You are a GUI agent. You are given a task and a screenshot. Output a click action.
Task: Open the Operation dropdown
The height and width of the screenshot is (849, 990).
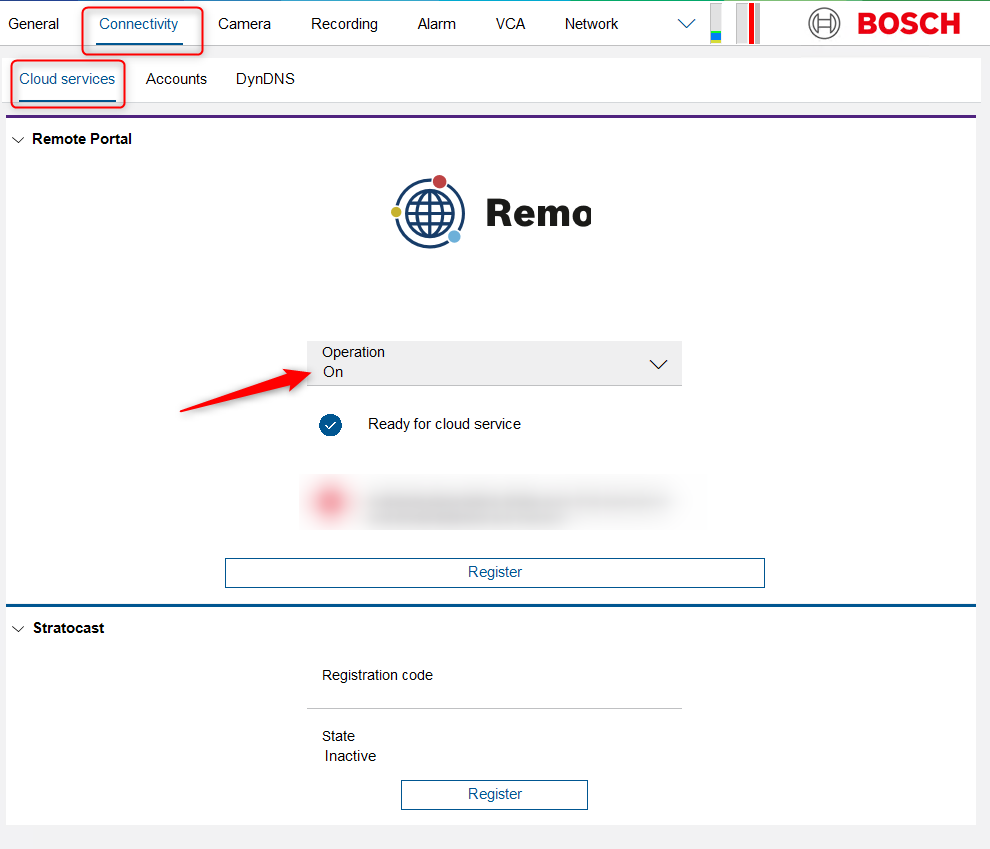coord(494,363)
